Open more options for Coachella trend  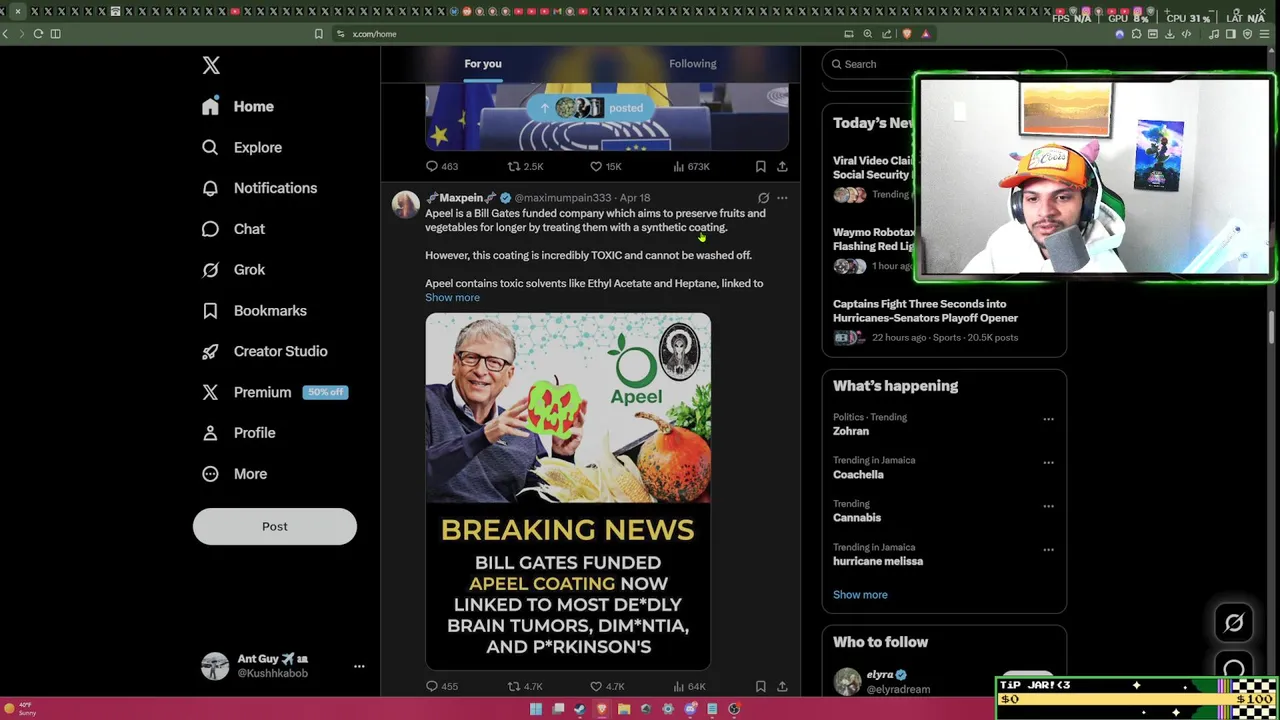[1048, 462]
